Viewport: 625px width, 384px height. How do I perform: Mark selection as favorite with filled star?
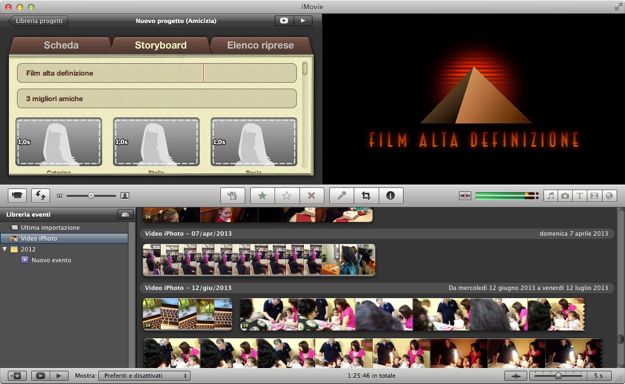262,195
